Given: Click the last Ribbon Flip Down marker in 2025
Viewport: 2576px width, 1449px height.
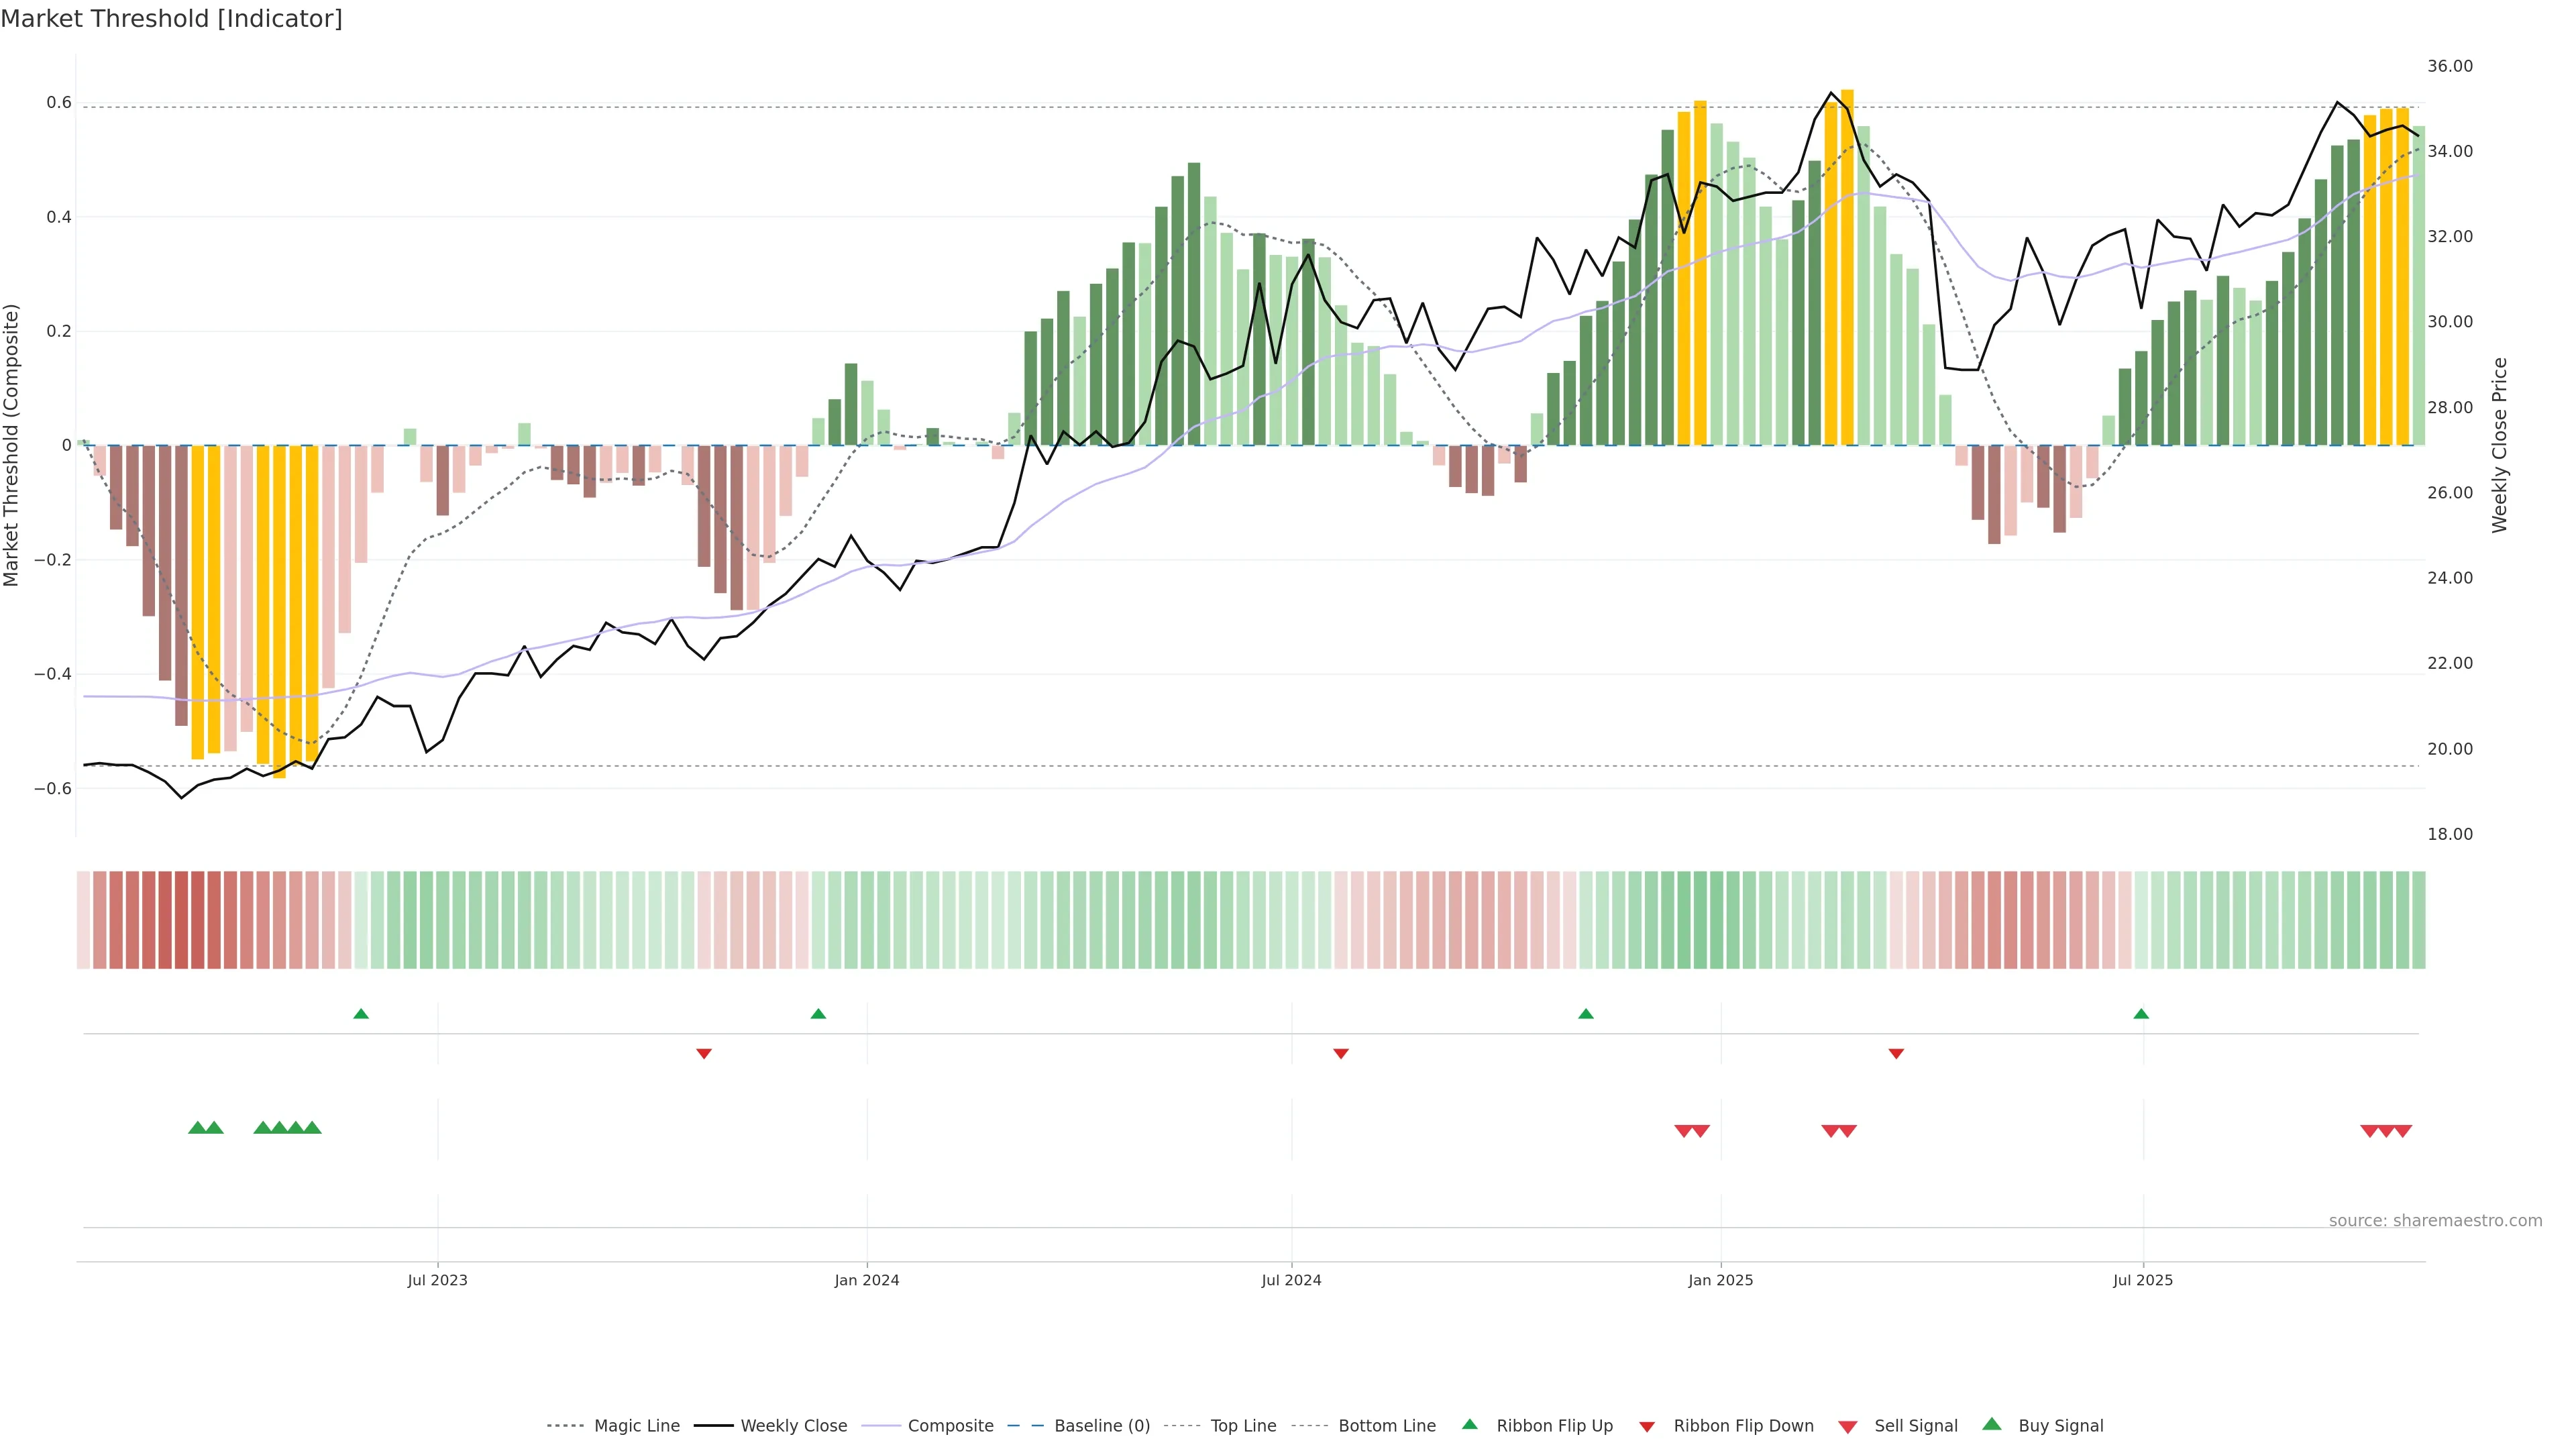Looking at the screenshot, I should click(1896, 1053).
